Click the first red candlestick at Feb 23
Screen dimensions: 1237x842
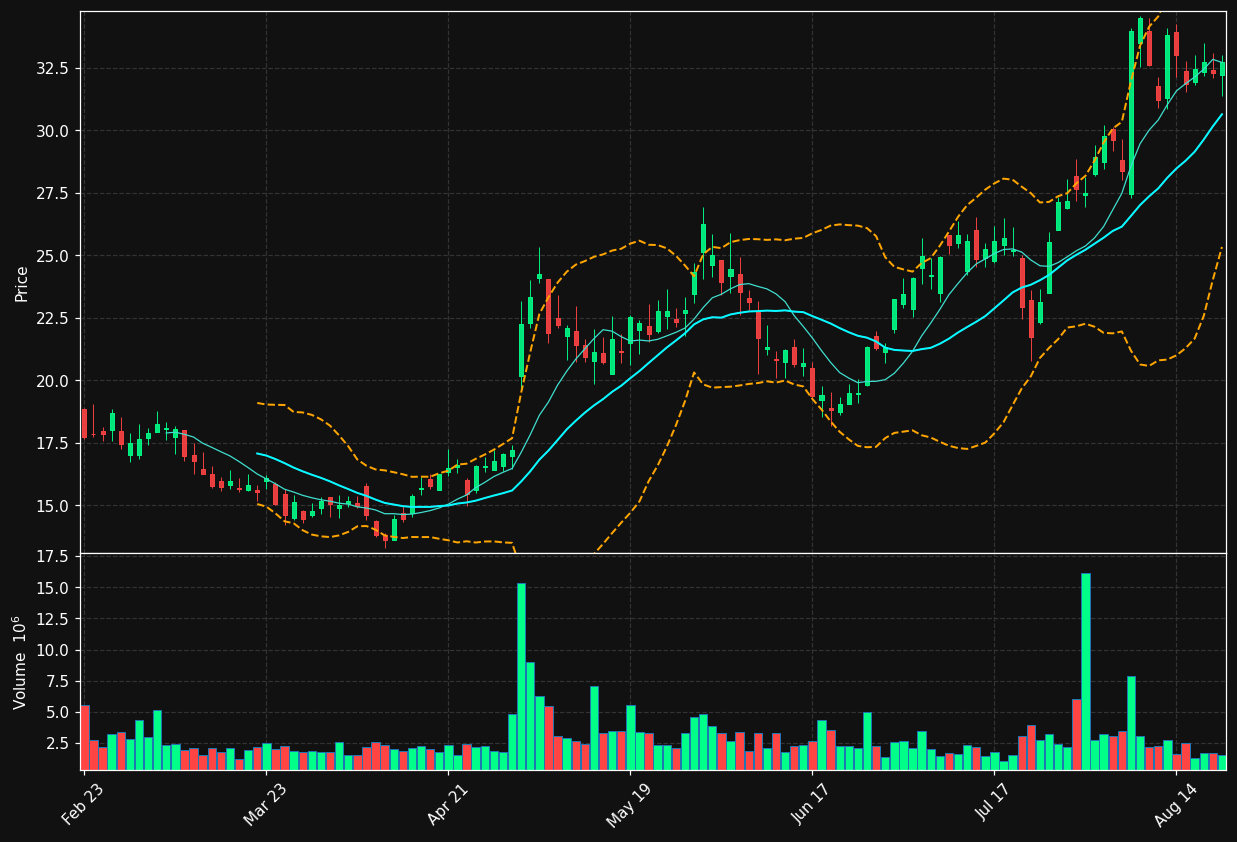pyautogui.click(x=84, y=422)
